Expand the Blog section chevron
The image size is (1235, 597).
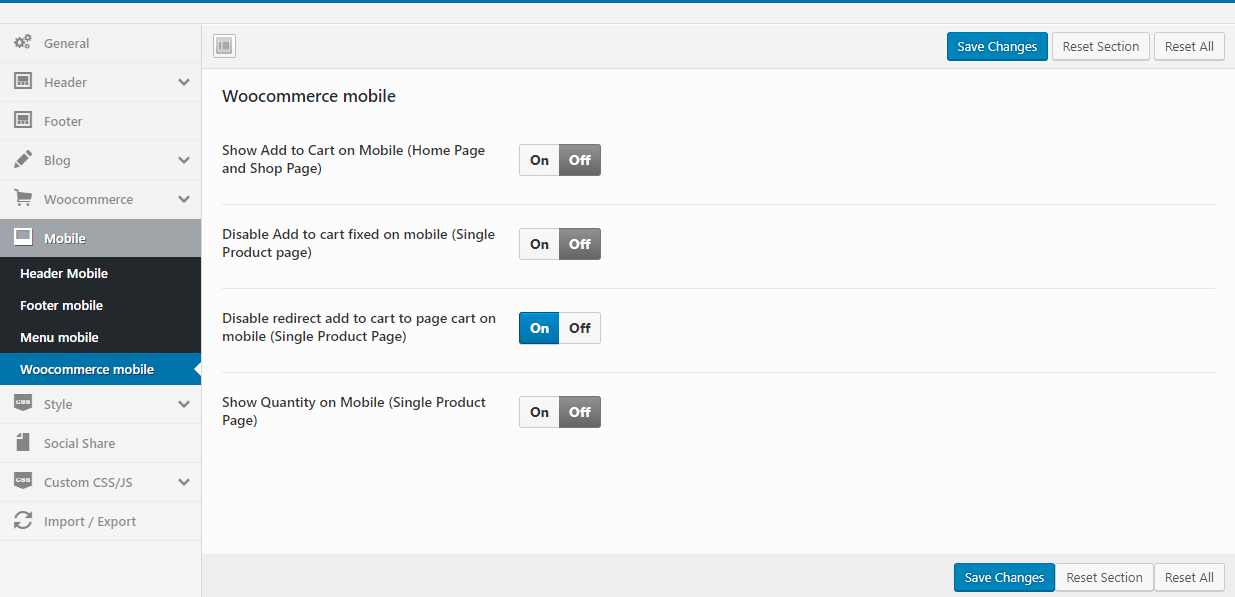pos(184,160)
